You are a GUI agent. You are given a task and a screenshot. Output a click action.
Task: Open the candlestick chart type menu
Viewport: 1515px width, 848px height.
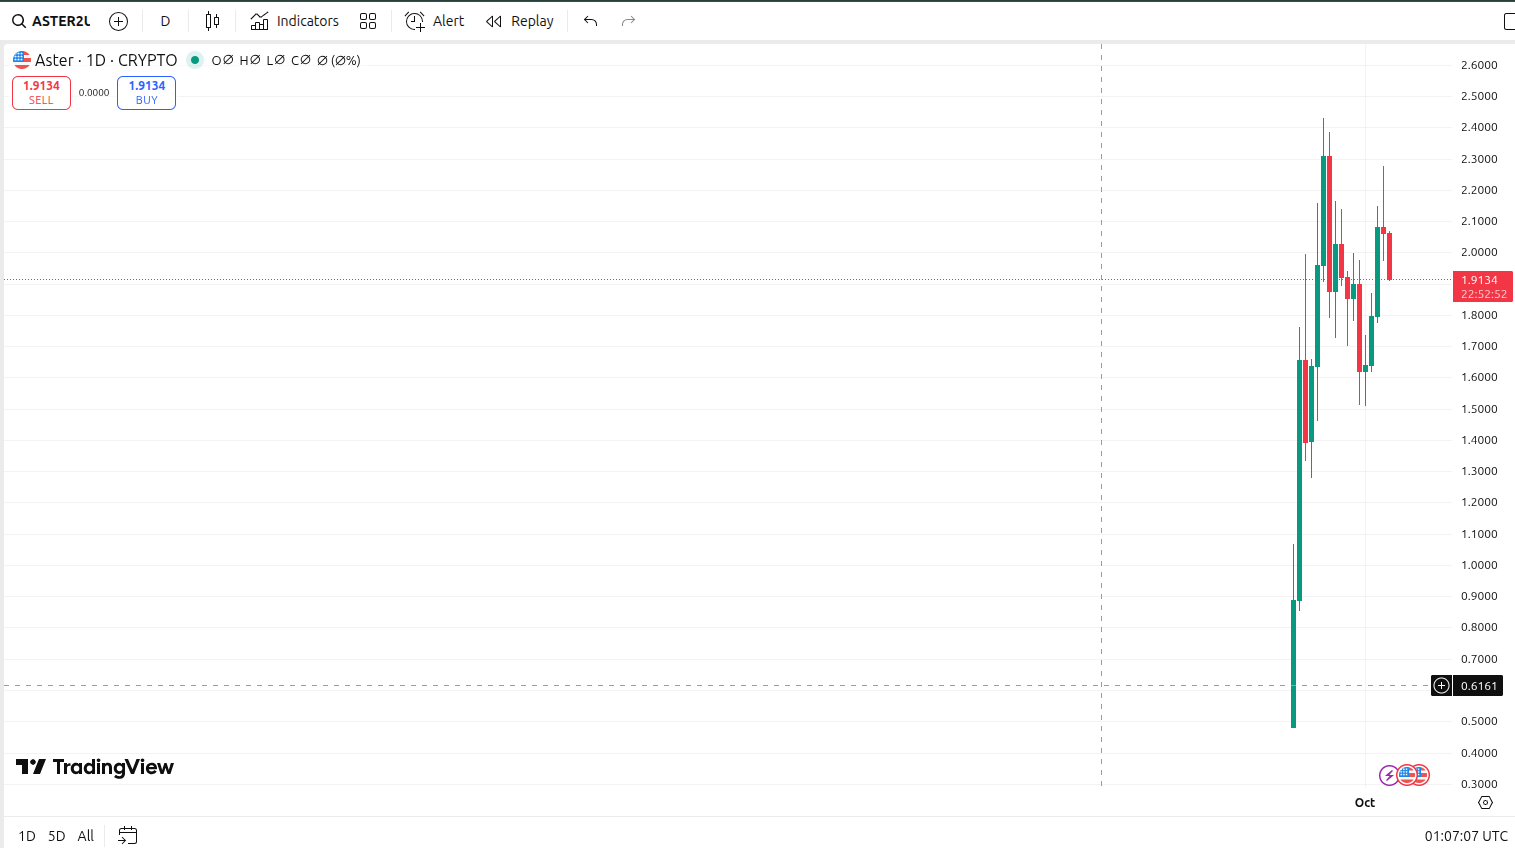pyautogui.click(x=212, y=21)
